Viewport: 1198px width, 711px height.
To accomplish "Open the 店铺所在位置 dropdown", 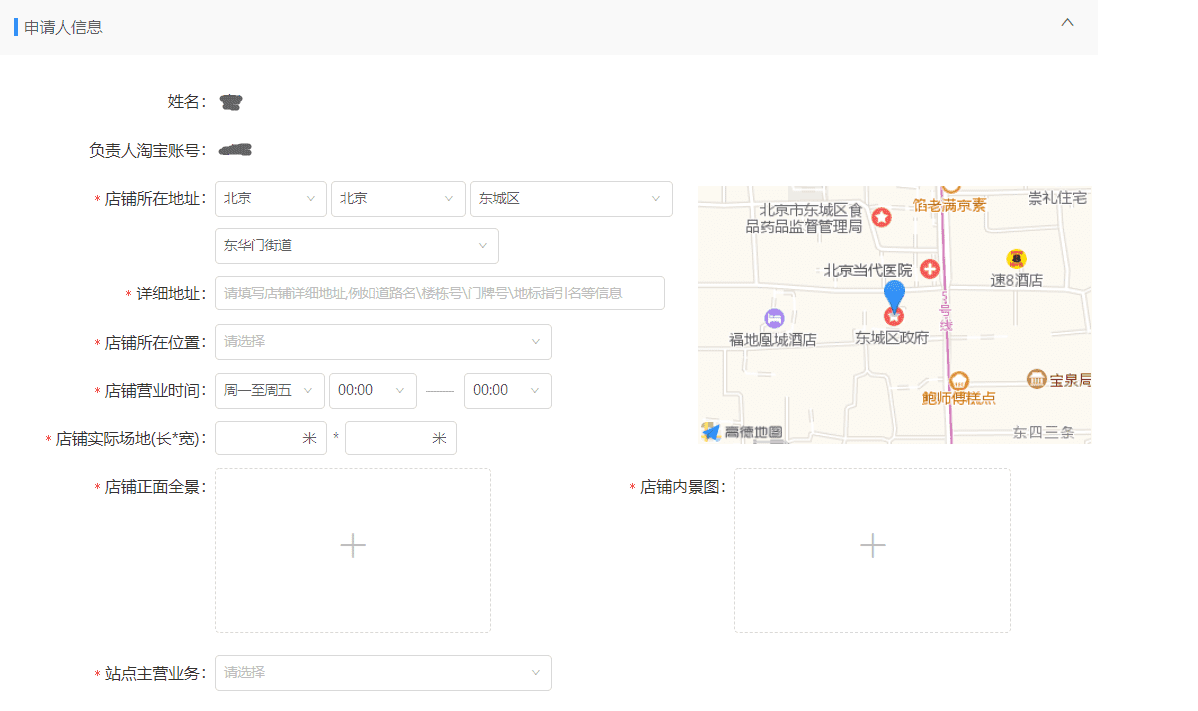I will [383, 342].
